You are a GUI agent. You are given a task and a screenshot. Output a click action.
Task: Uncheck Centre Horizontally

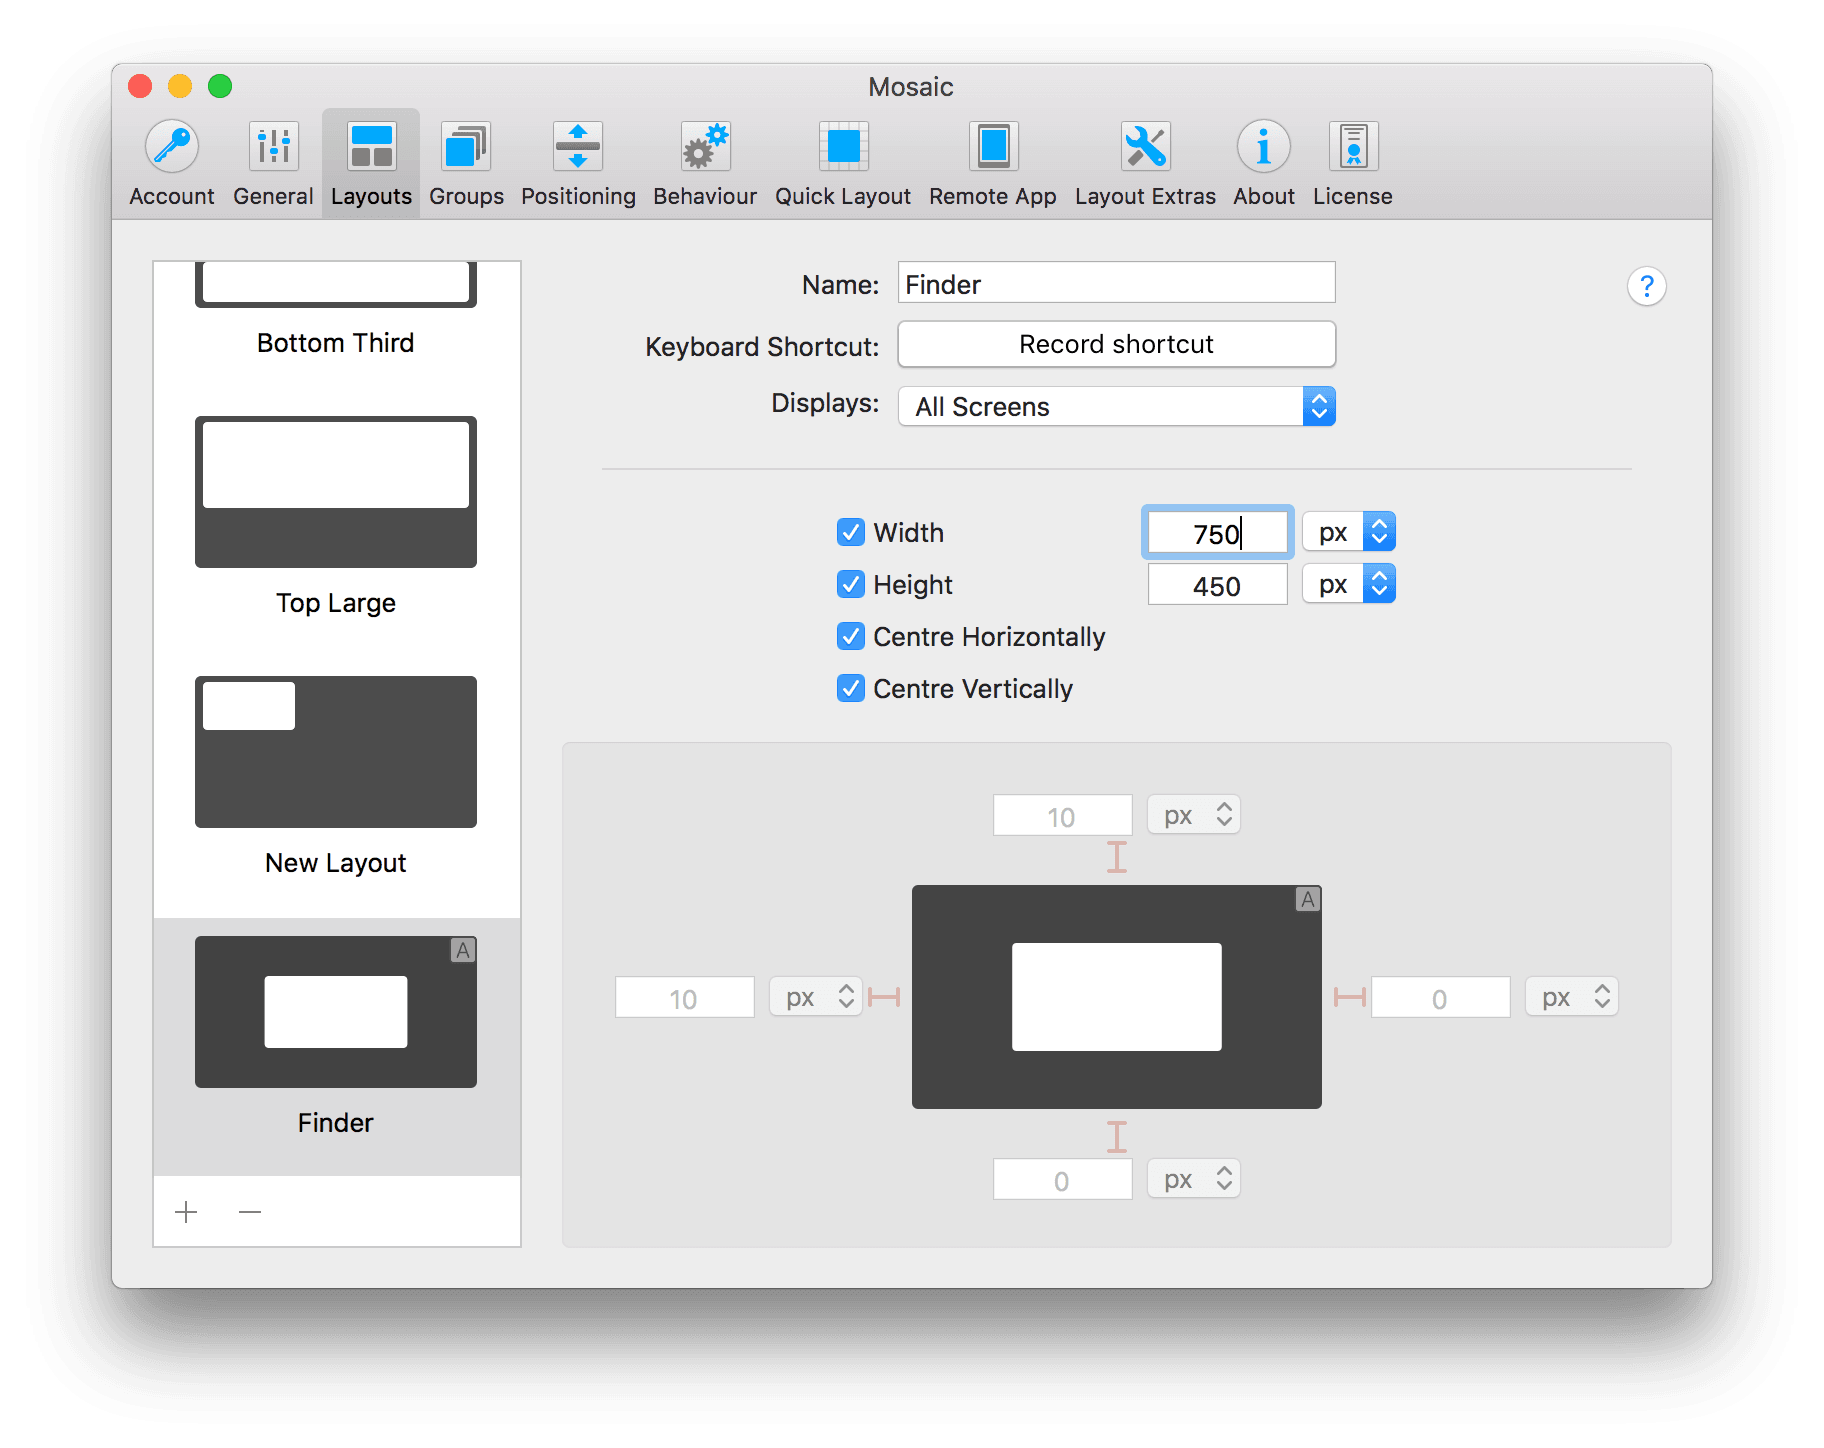pyautogui.click(x=850, y=636)
